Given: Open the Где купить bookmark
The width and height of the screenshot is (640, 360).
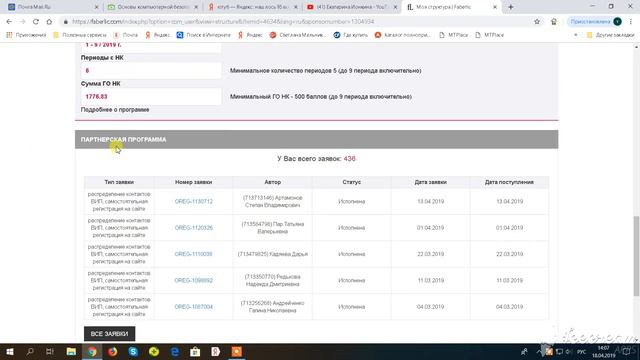Looking at the screenshot, I should (351, 35).
